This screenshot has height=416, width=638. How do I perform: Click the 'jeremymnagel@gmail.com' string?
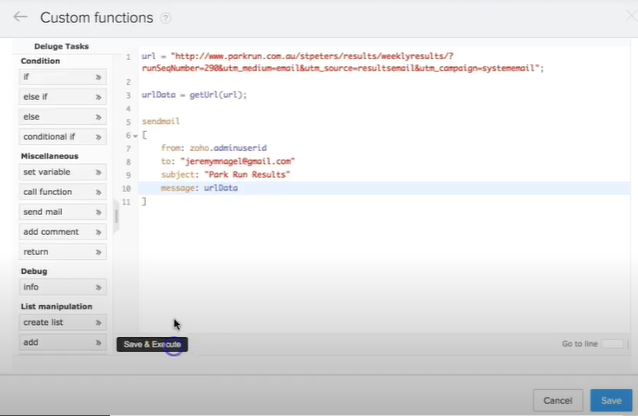click(238, 161)
